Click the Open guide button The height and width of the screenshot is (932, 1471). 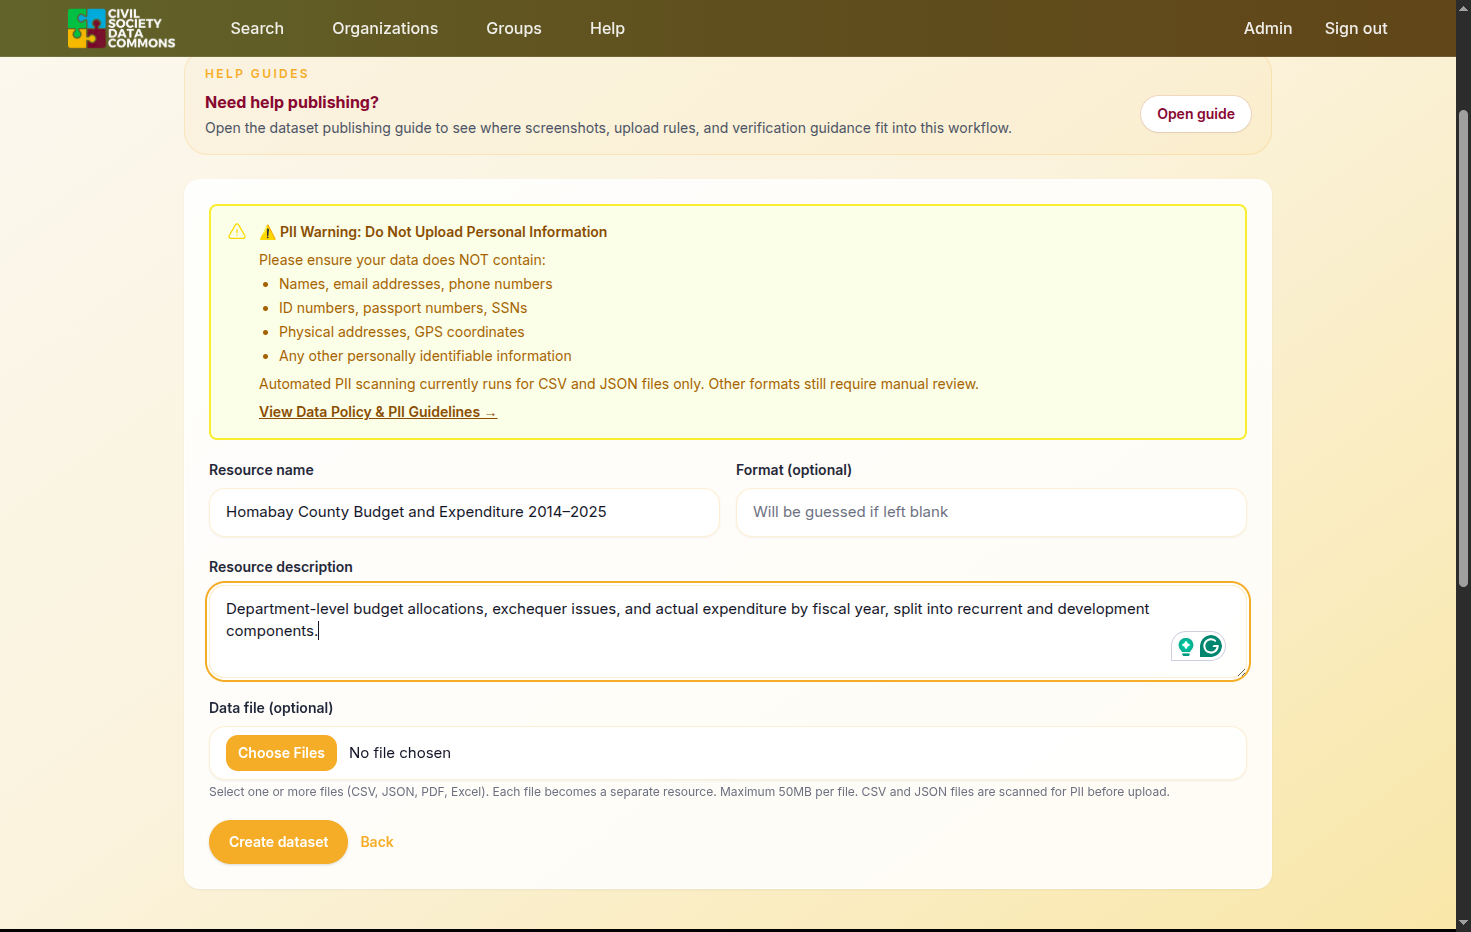(x=1196, y=114)
